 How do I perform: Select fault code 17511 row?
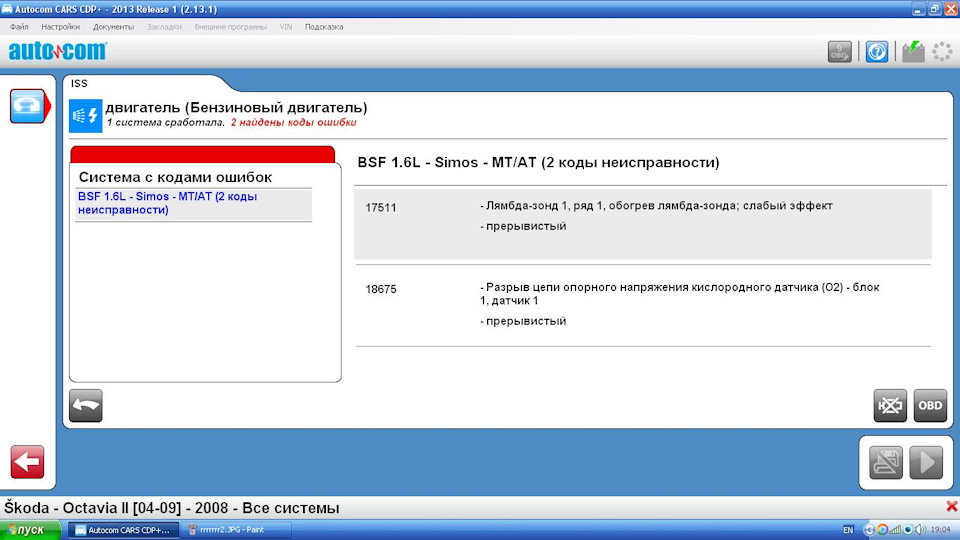click(643, 224)
